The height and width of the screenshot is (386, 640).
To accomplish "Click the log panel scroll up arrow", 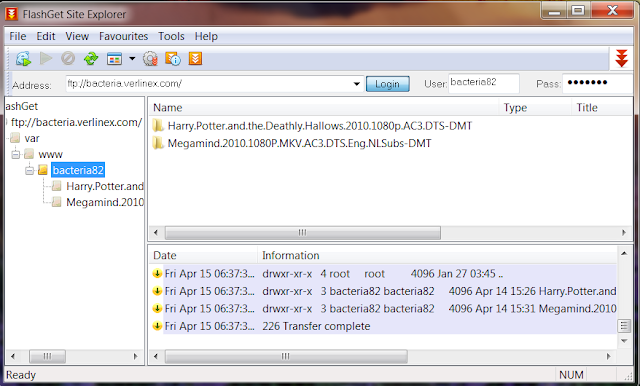I will coord(624,253).
